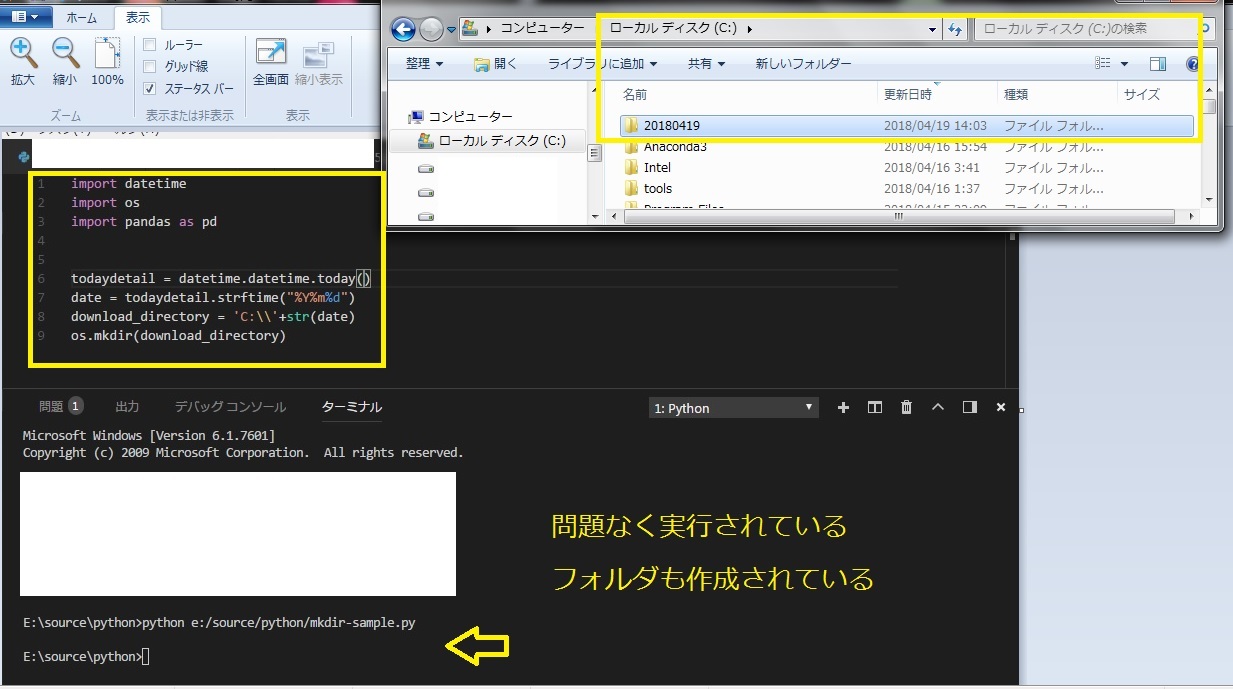1233x689 pixels.
Task: Uncheck the ステータス バー checkbox
Action: pos(150,88)
